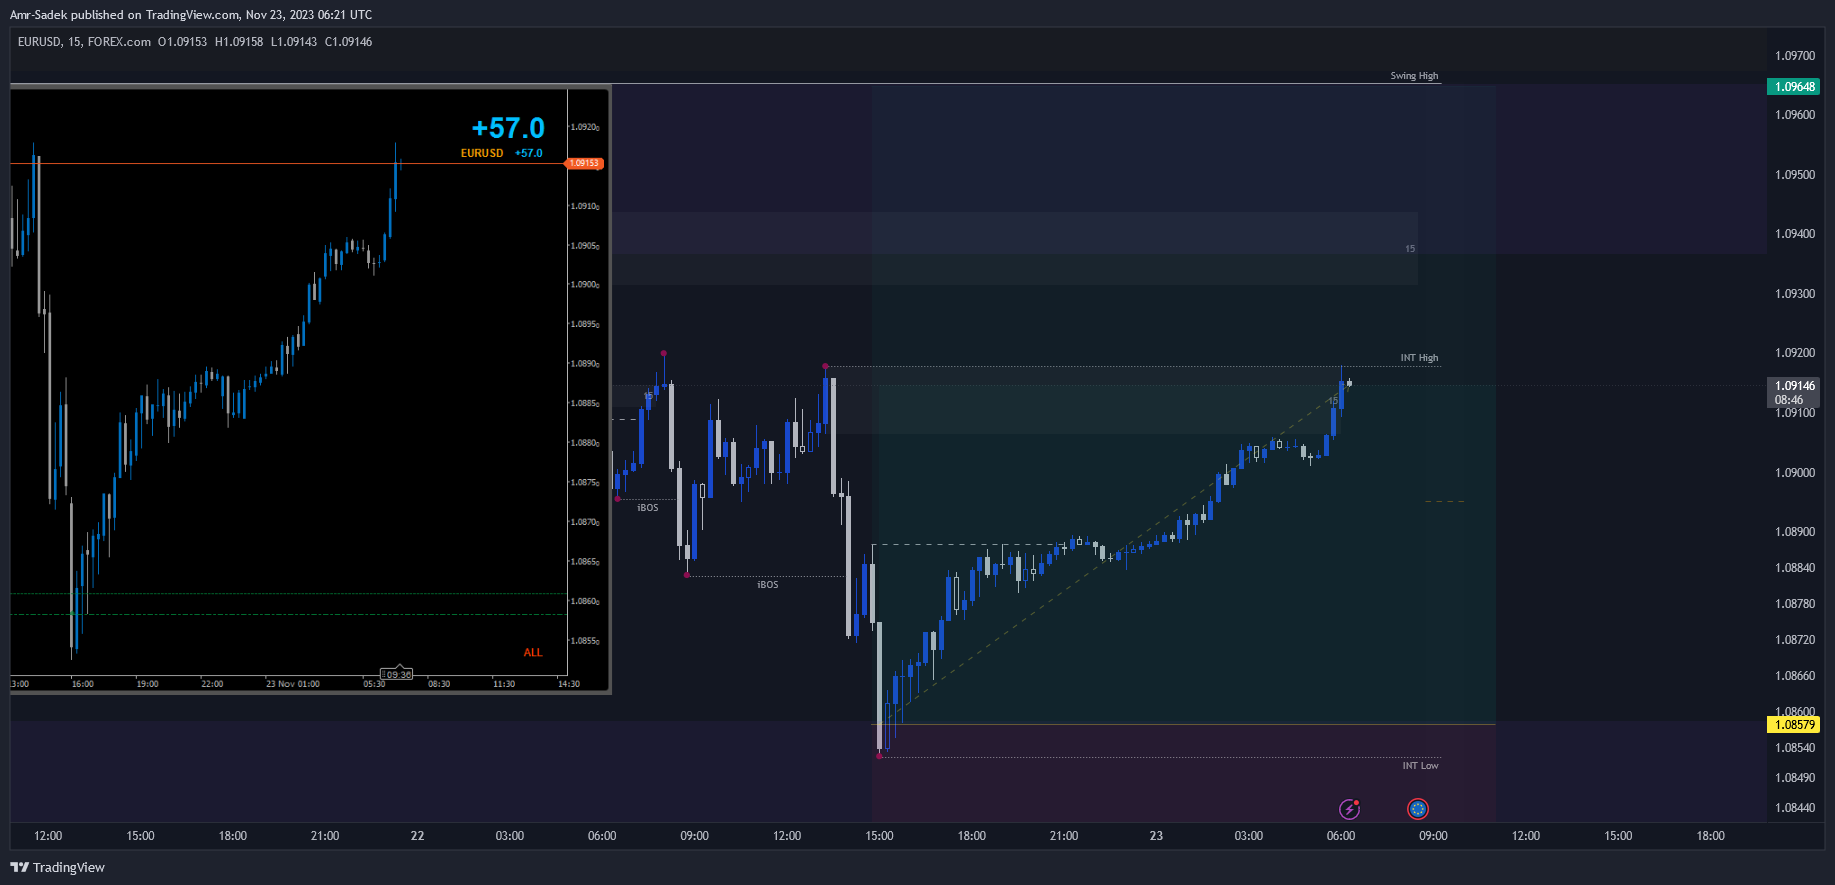The width and height of the screenshot is (1835, 885).
Task: Click the 1.08440 price axis label
Action: click(x=1795, y=808)
